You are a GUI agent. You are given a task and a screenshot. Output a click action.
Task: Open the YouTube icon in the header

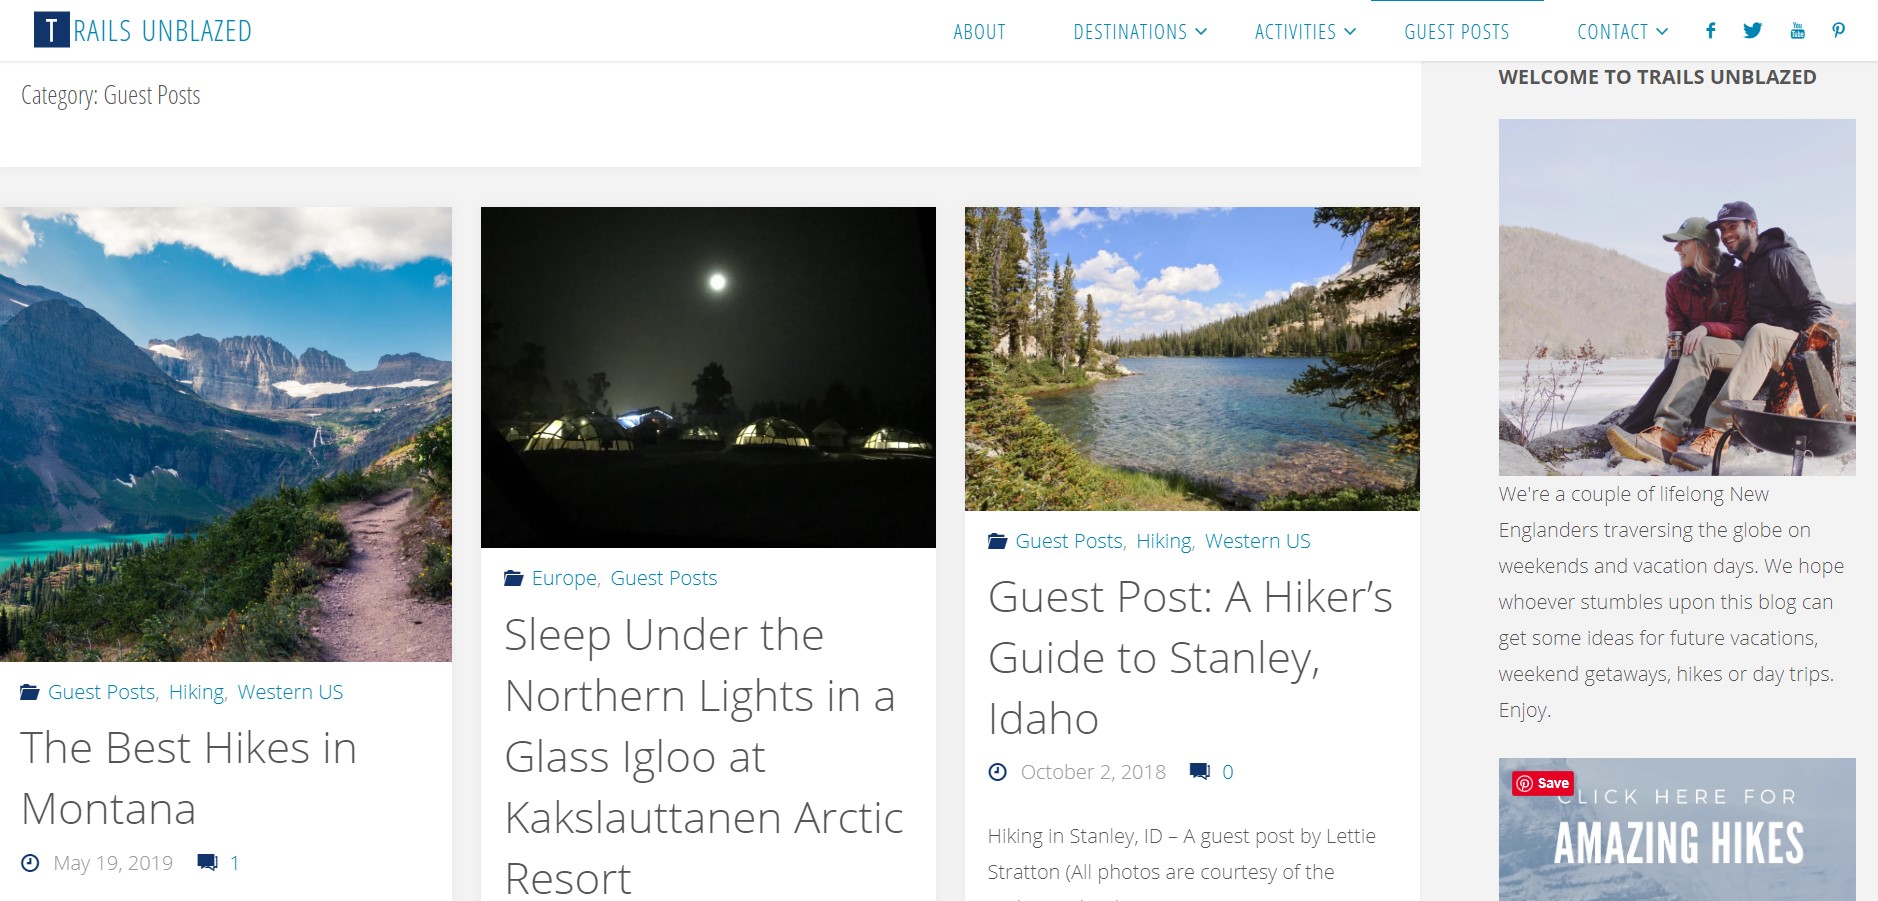click(x=1796, y=31)
